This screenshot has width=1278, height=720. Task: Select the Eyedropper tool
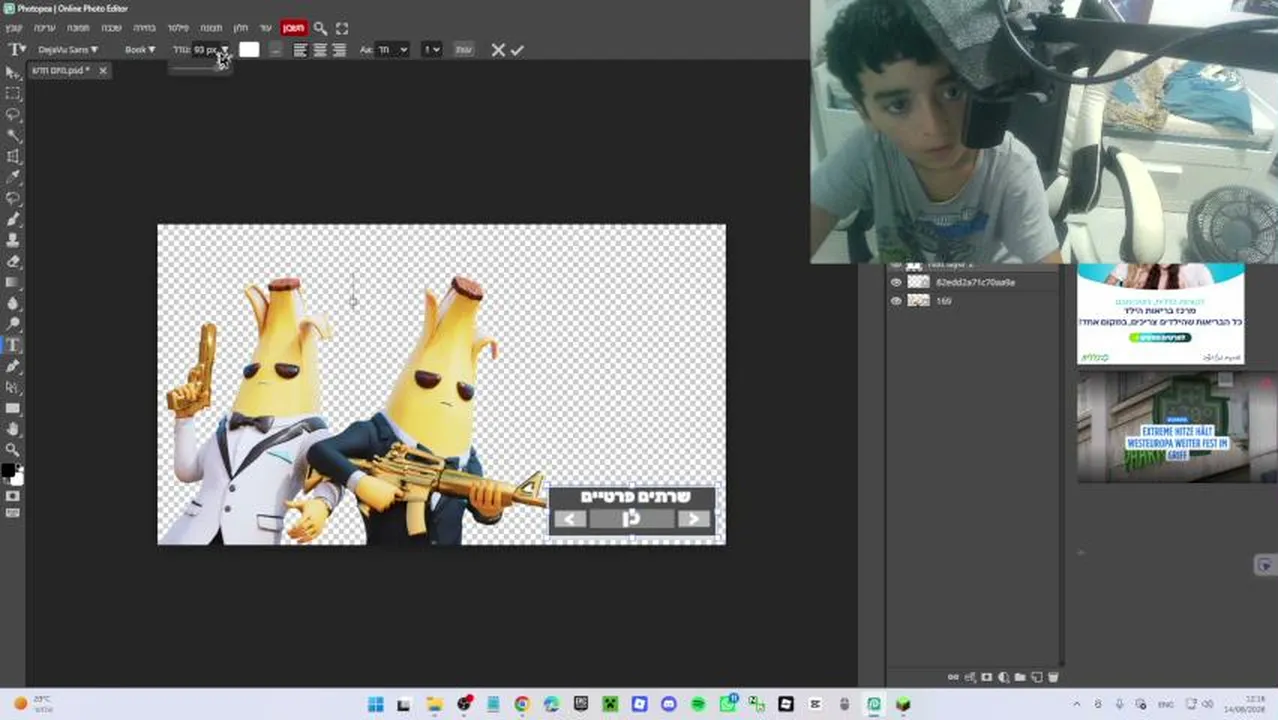(12, 178)
